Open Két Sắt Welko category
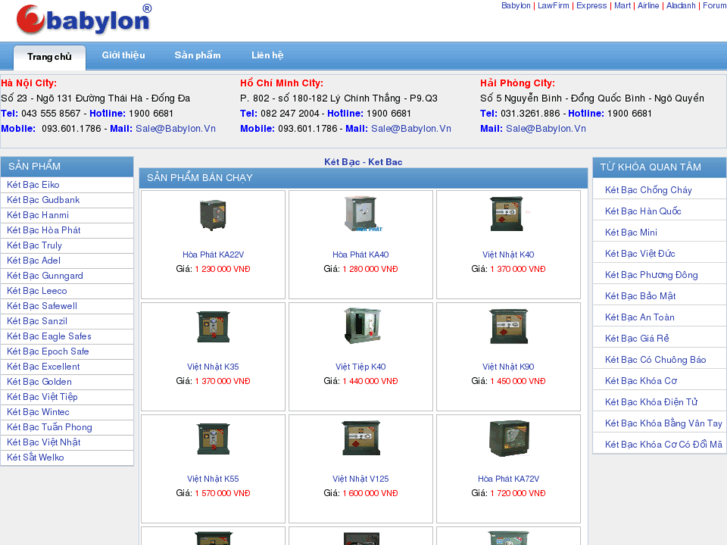 pyautogui.click(x=35, y=457)
